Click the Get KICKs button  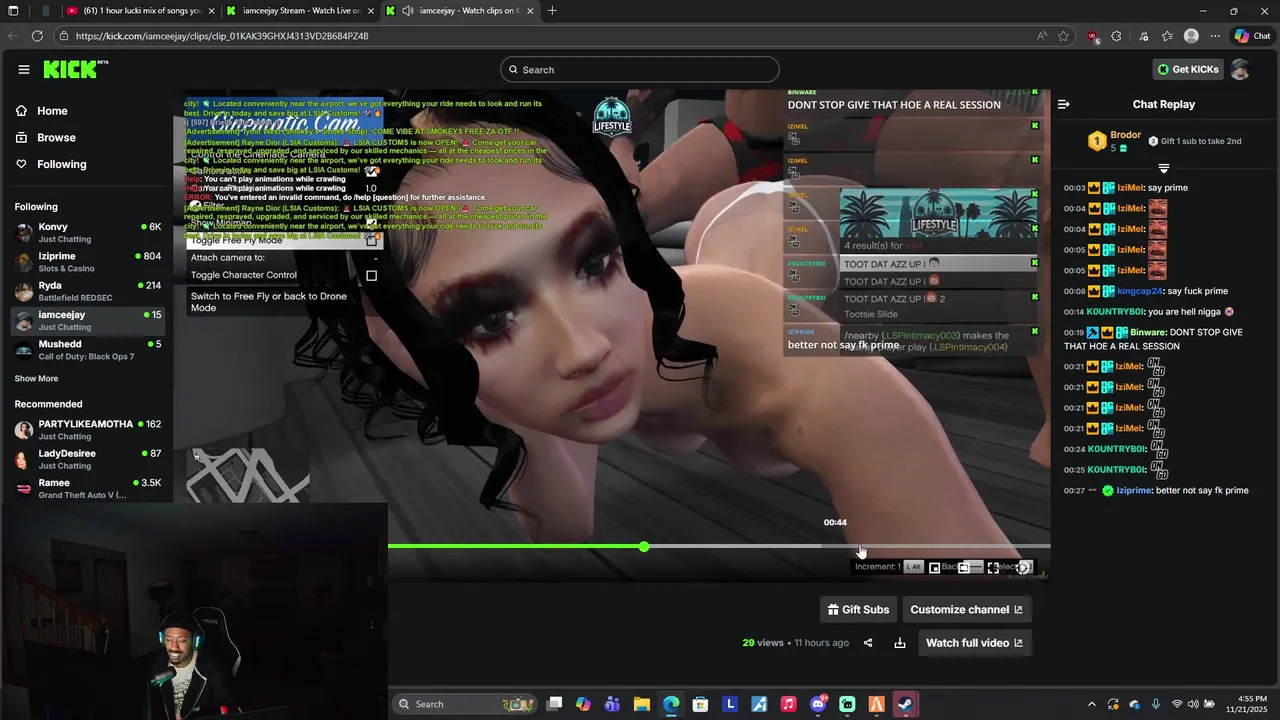pyautogui.click(x=1188, y=69)
